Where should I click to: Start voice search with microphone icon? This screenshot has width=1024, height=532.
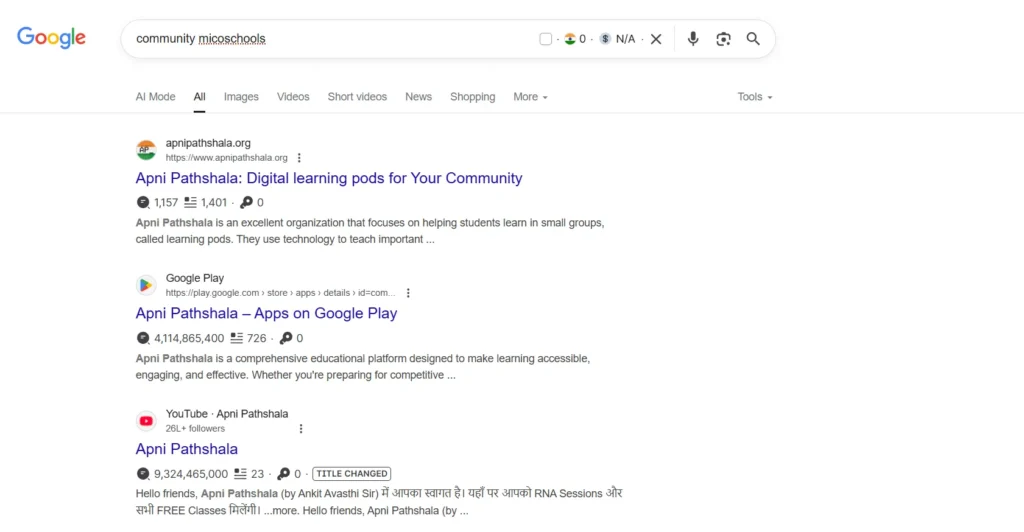pos(693,39)
